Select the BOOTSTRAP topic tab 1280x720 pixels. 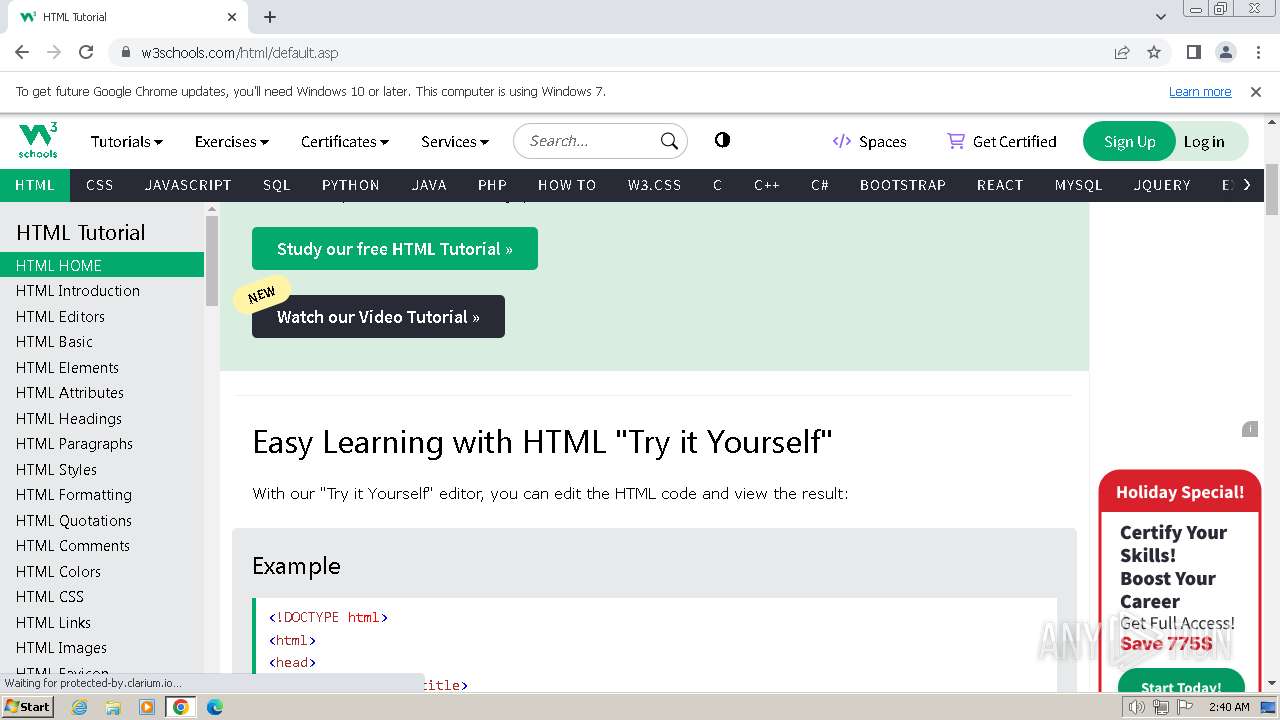(903, 185)
